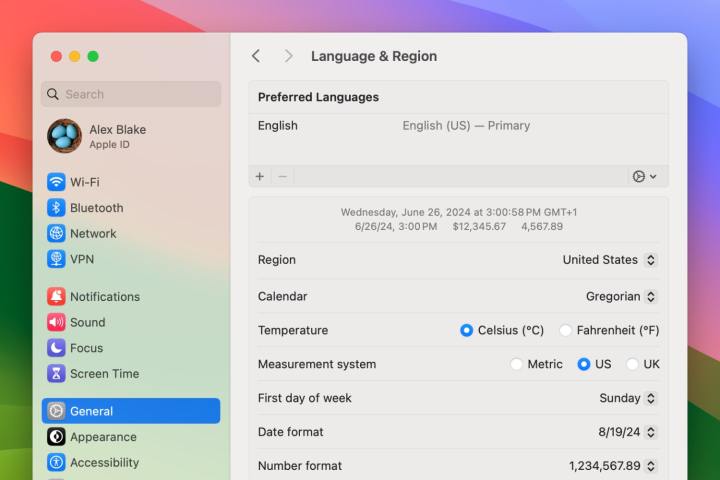This screenshot has height=480, width=720.
Task: Go to Appearance in the sidebar
Action: (x=102, y=437)
